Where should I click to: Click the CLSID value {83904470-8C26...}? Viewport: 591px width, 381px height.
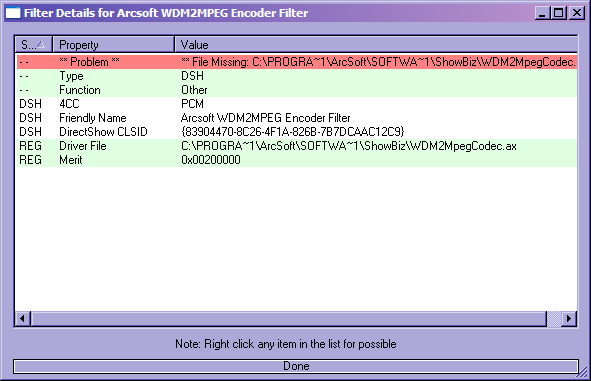pyautogui.click(x=292, y=132)
